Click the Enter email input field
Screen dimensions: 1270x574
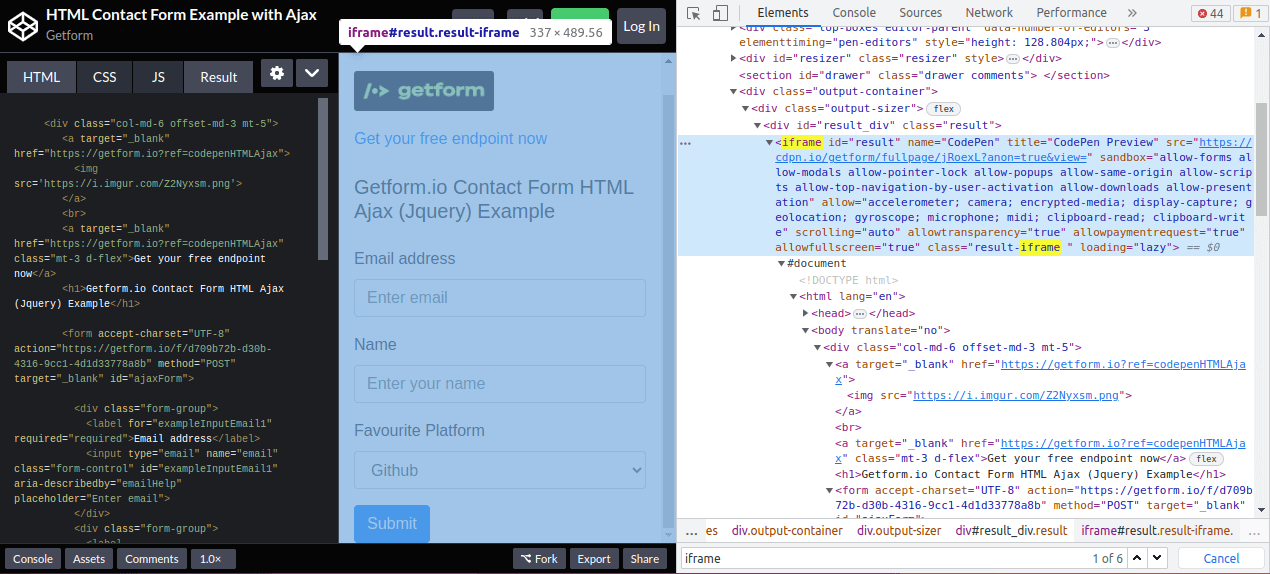tap(499, 298)
